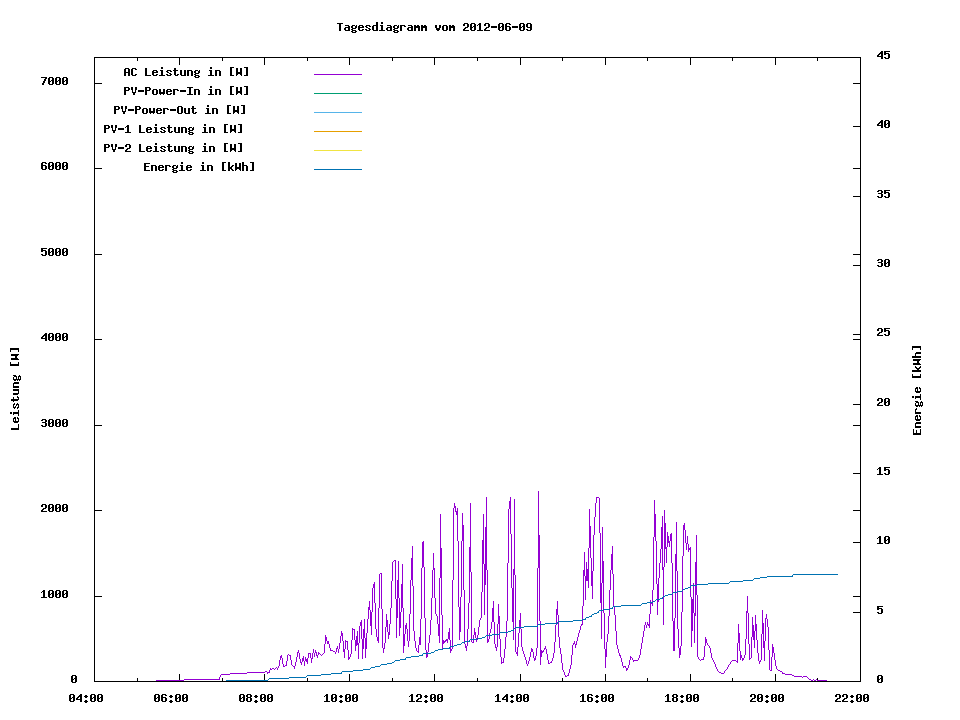Click the 45 value on right axis

[883, 55]
